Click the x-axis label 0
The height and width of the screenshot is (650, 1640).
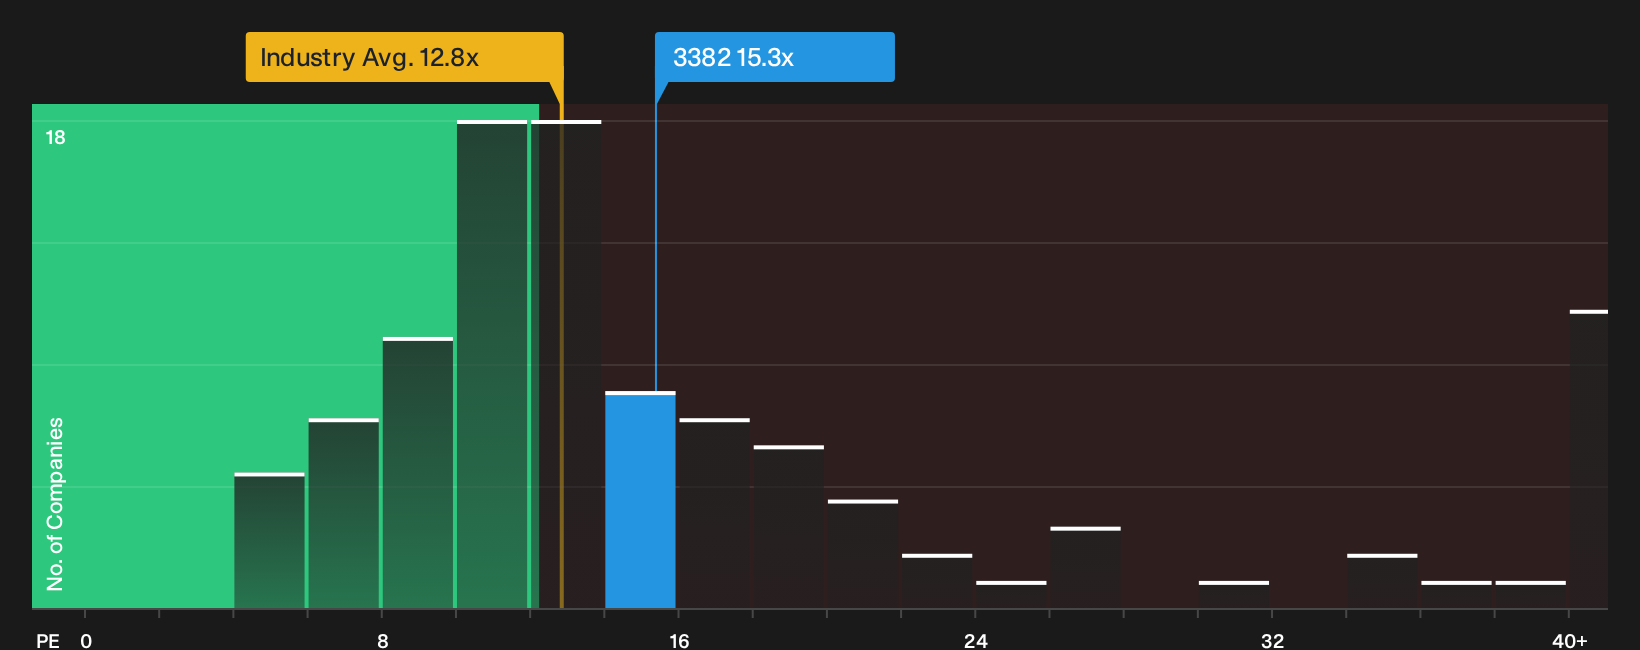(86, 640)
